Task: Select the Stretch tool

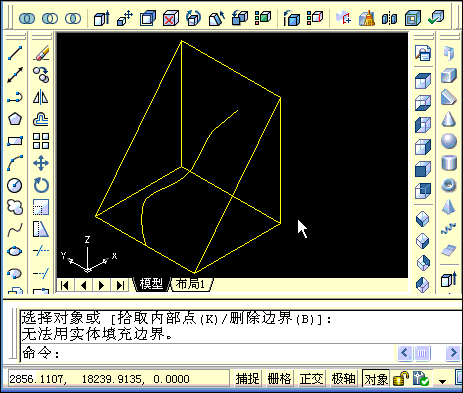Action: coord(41,229)
